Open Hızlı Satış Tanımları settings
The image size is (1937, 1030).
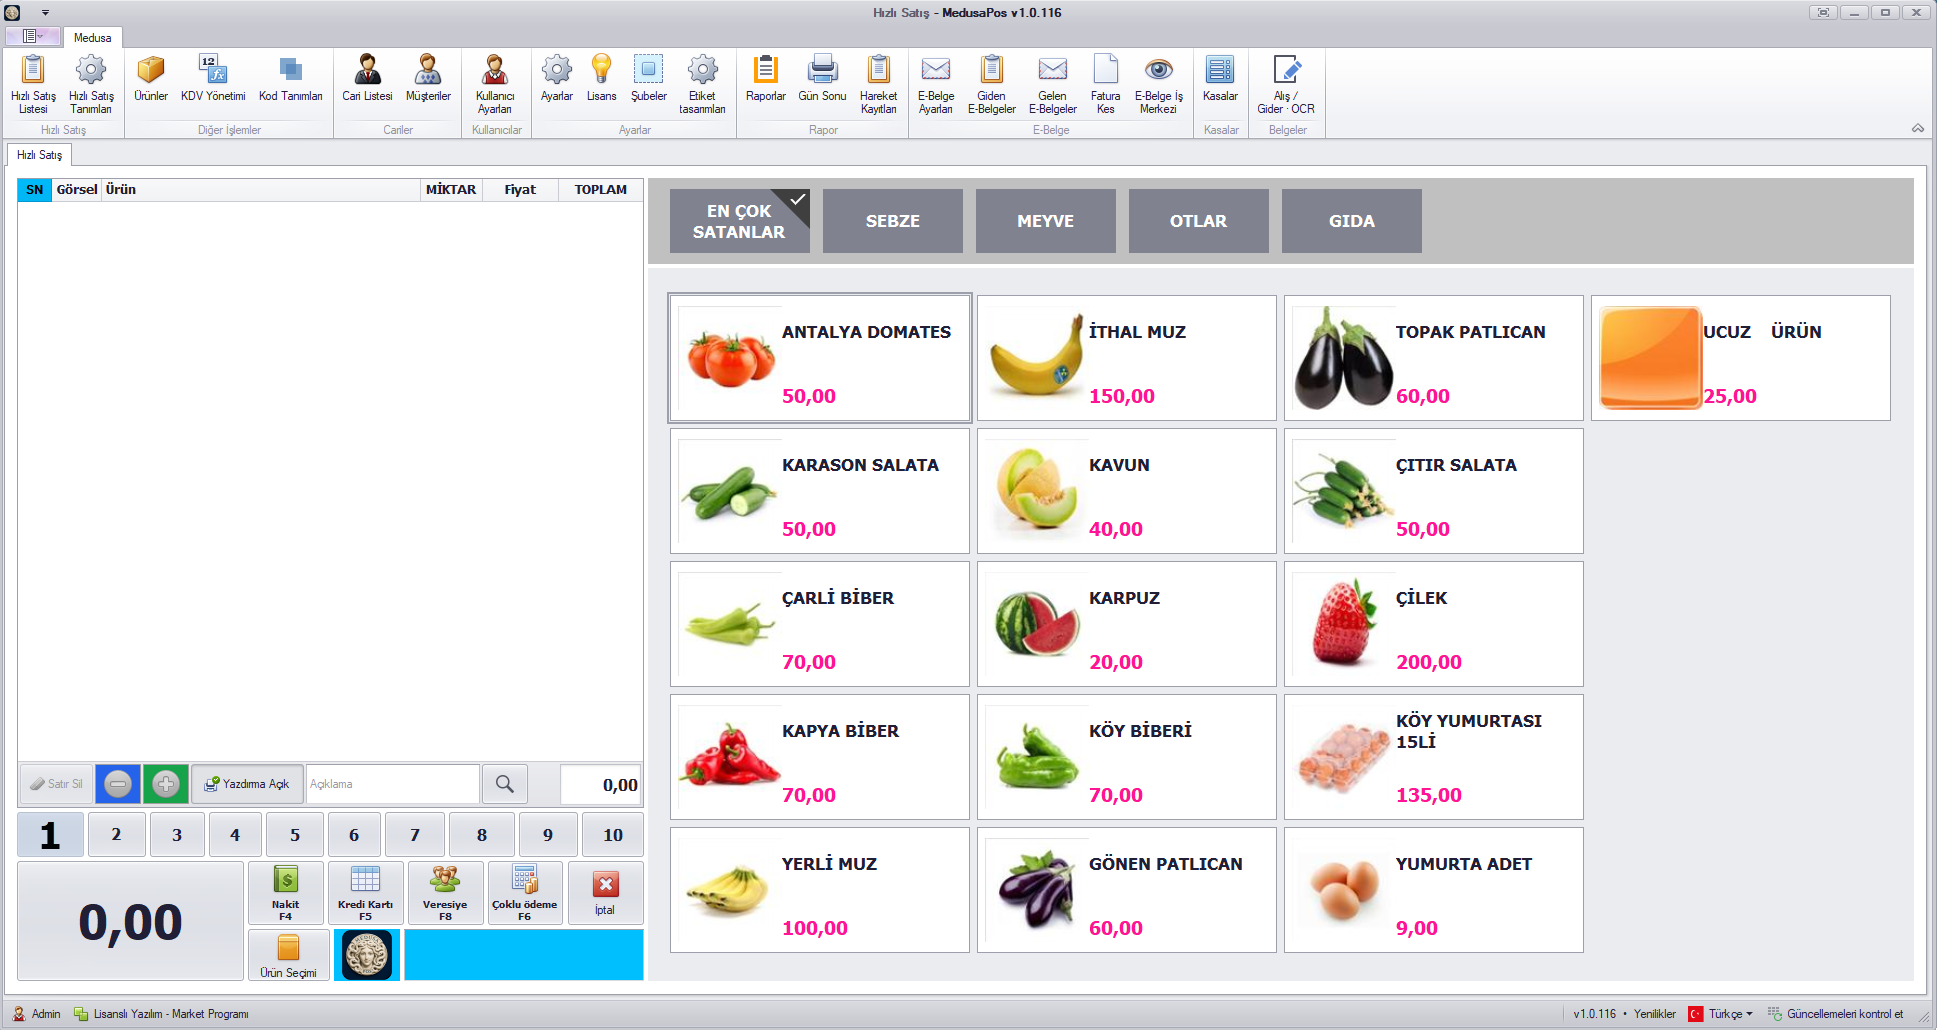91,84
